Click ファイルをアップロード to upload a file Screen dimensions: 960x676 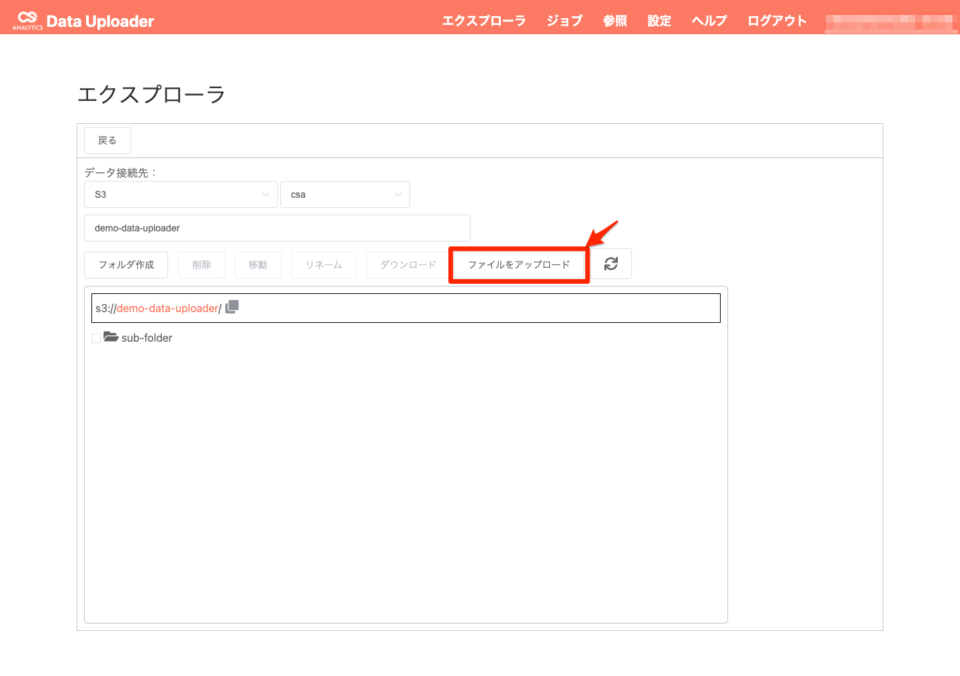coord(518,263)
